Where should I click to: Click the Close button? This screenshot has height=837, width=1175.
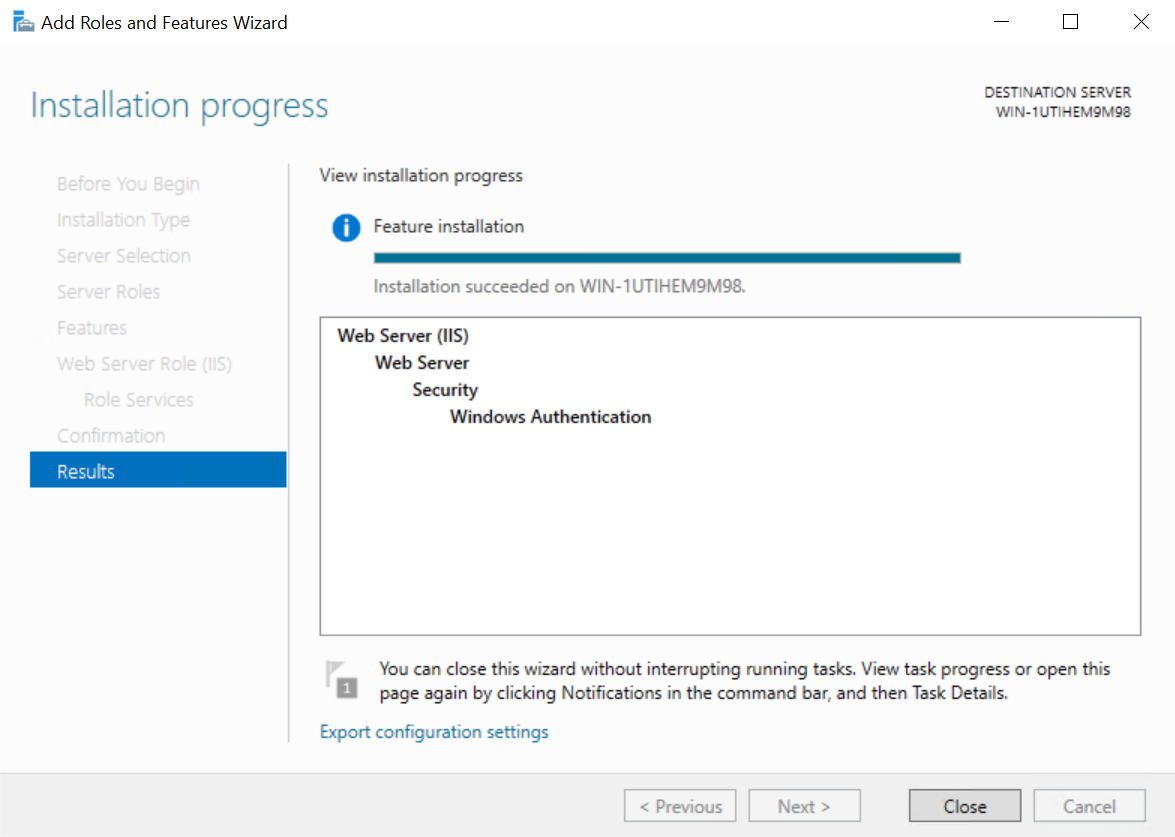point(965,806)
